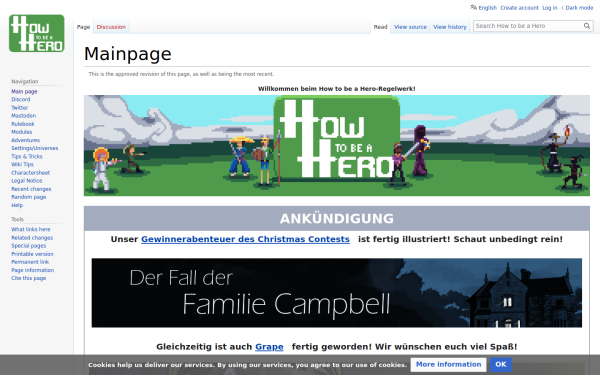The image size is (600, 375).
Task: Open the Modules link
Action: point(21,132)
